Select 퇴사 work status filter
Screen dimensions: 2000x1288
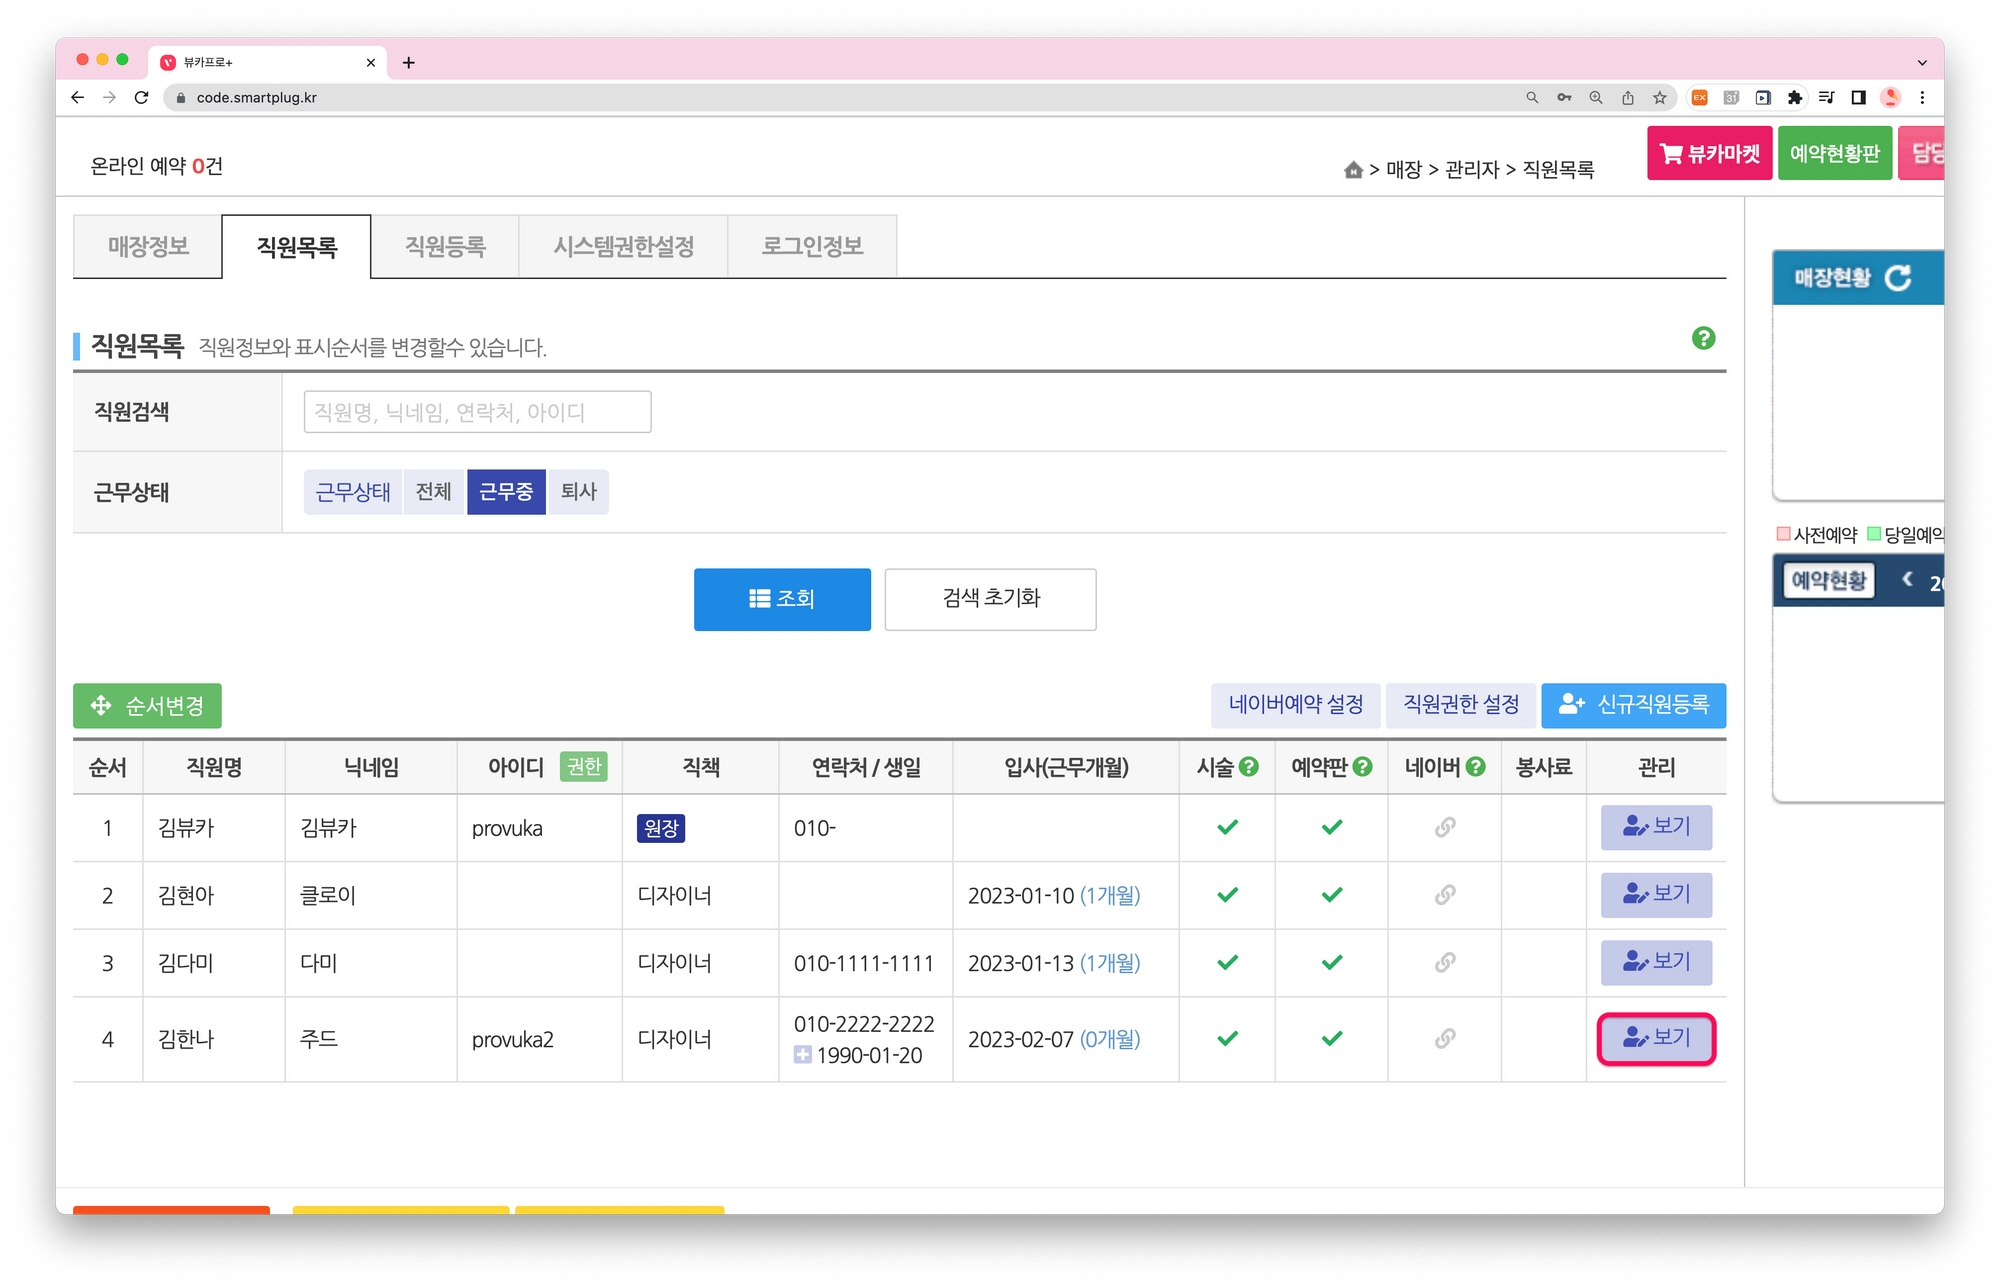click(578, 491)
